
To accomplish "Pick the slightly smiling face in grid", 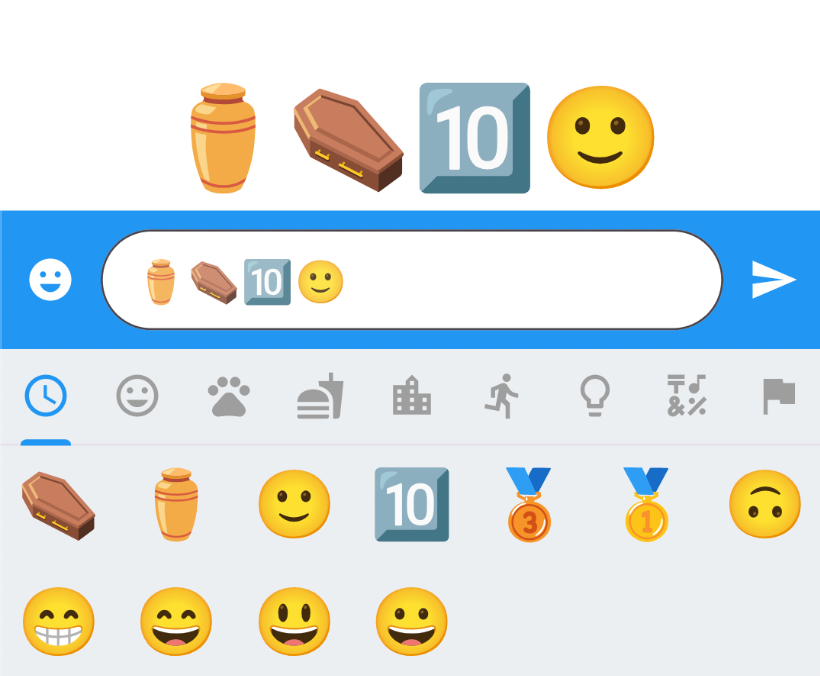I will click(294, 504).
